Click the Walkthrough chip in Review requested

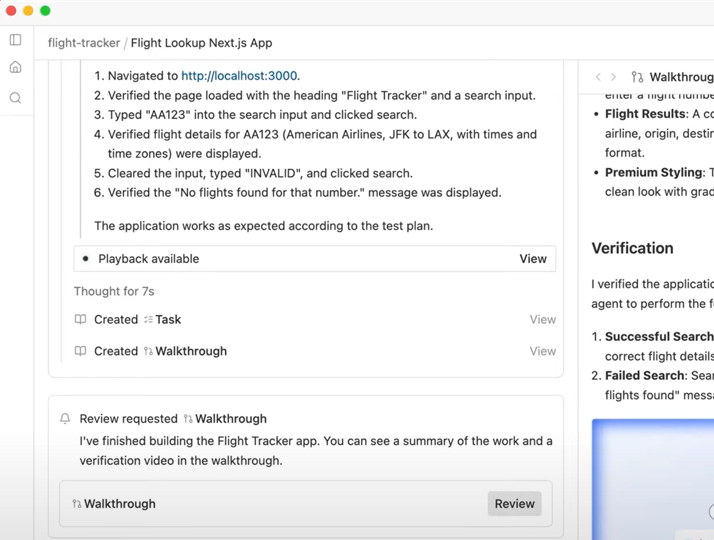click(x=224, y=419)
